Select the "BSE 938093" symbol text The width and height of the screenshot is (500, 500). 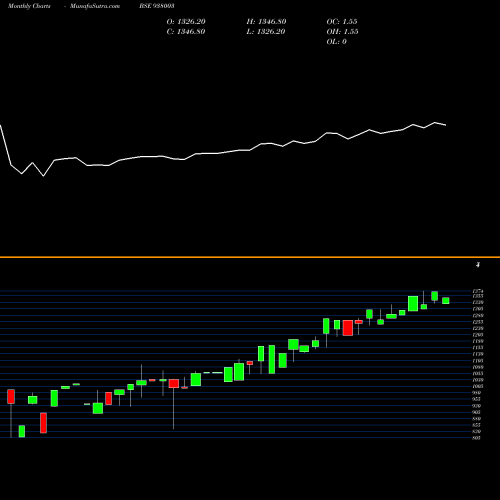tap(157, 6)
